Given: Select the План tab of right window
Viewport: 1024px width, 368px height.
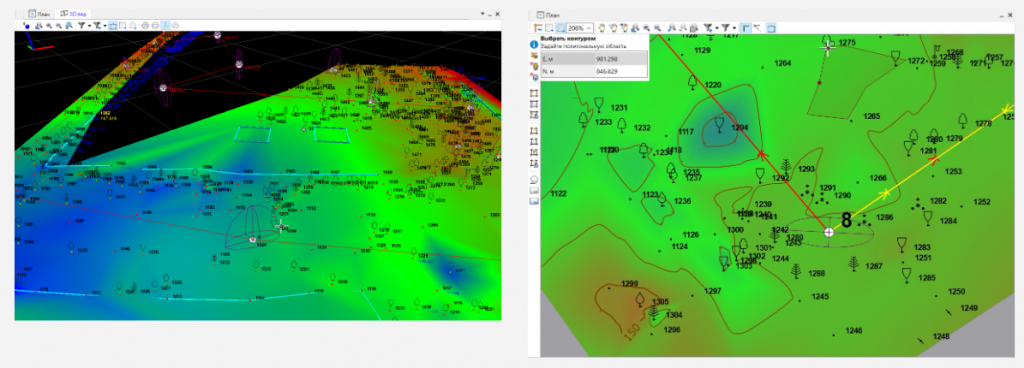Looking at the screenshot, I should [x=548, y=15].
